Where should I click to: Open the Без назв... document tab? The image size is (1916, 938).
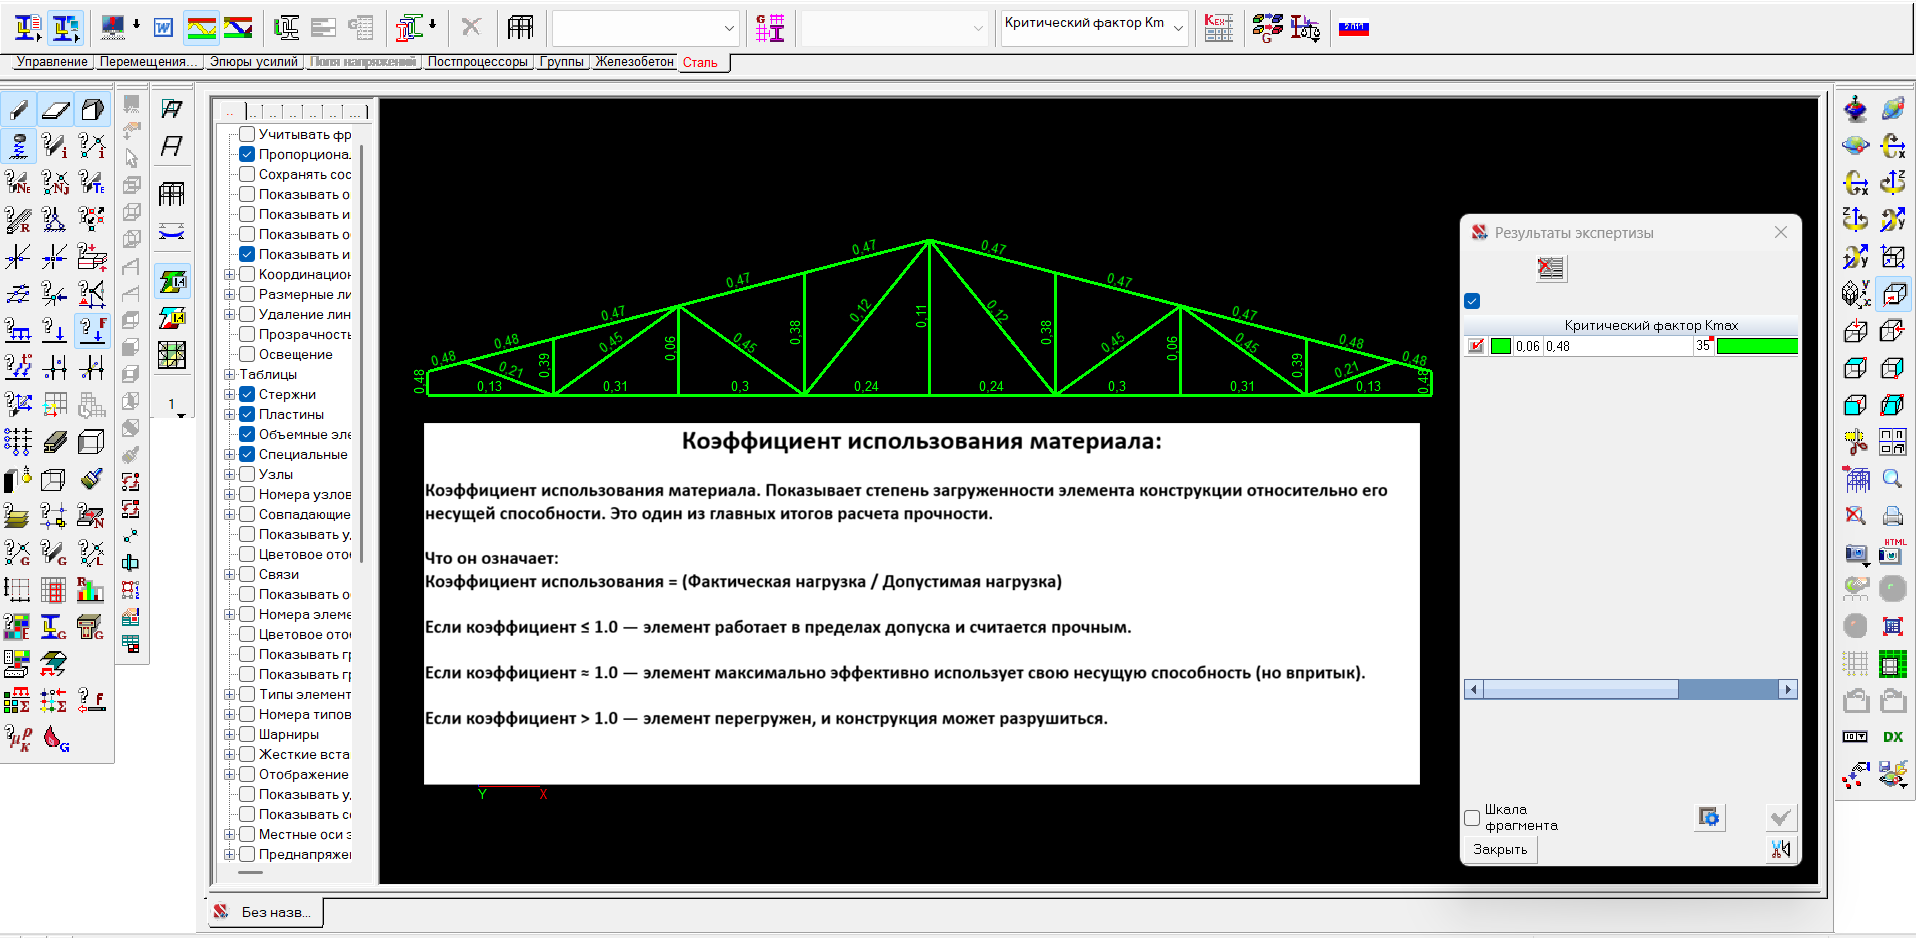click(266, 912)
